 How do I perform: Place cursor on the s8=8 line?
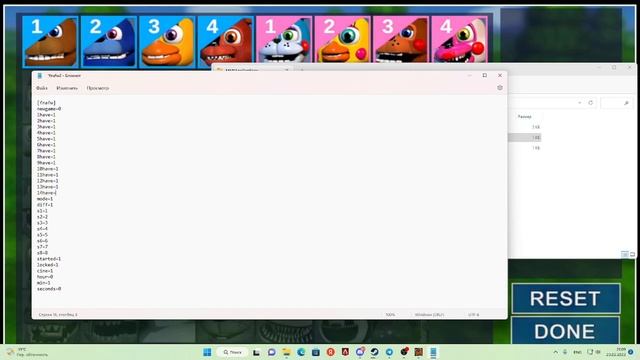tap(42, 253)
